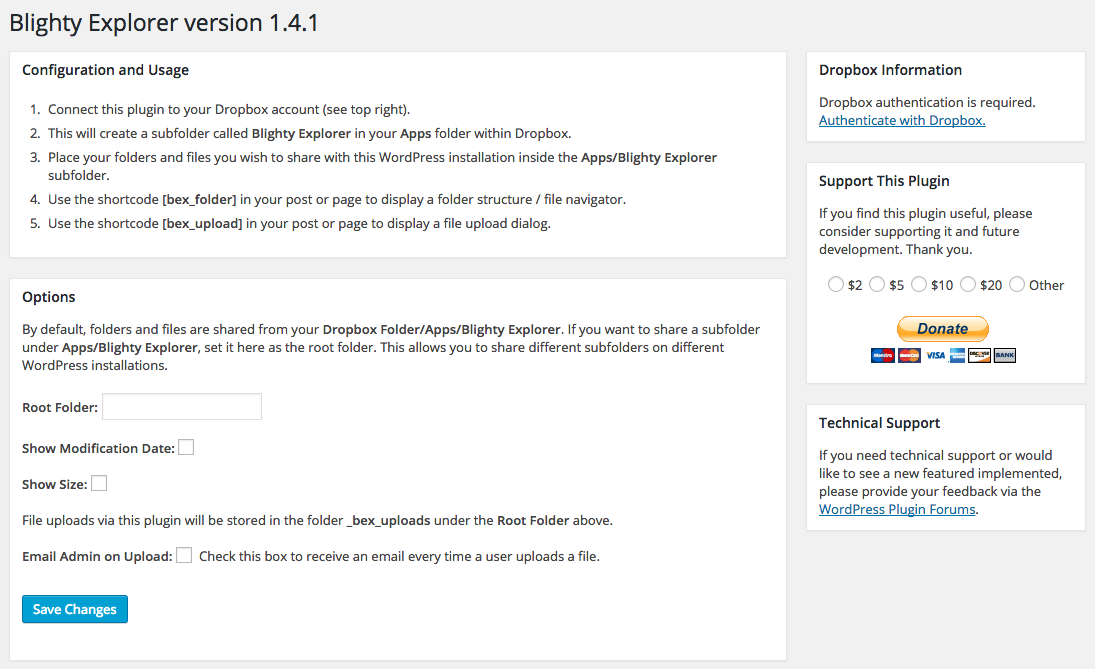
Task: Click the [bex_folder] shortcode text
Action: (x=200, y=200)
